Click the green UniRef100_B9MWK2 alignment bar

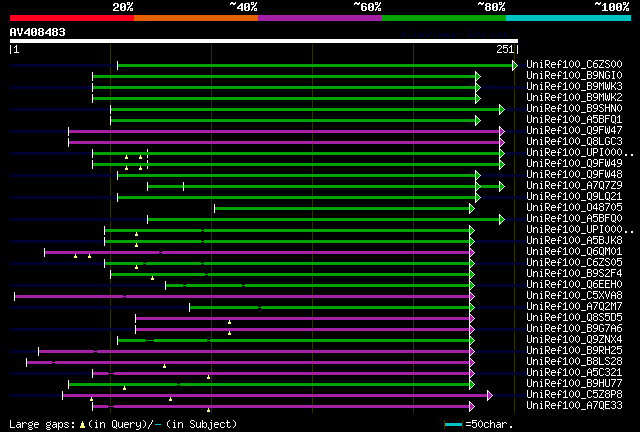tap(284, 98)
